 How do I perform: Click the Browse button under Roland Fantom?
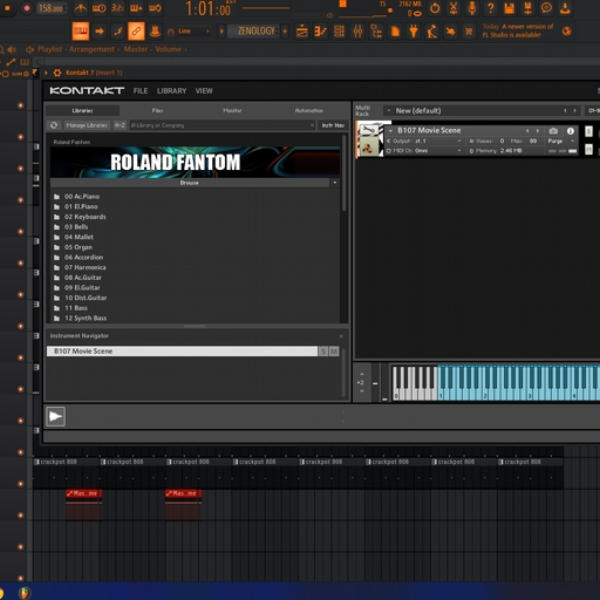click(x=189, y=183)
